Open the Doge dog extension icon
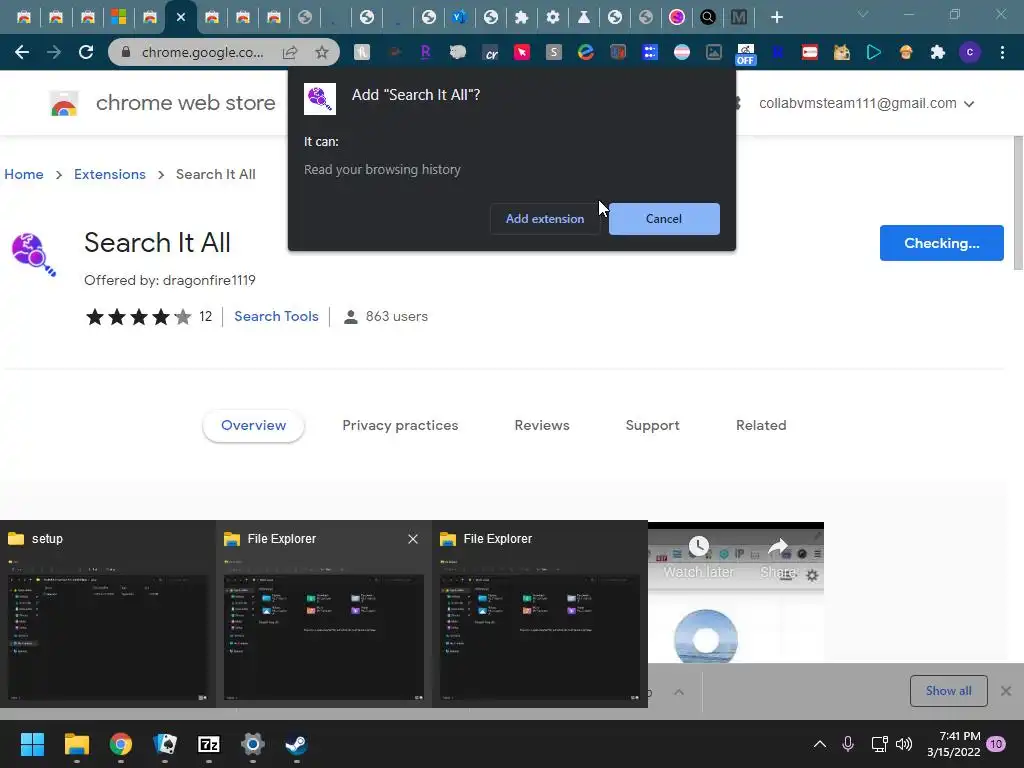 pos(842,52)
